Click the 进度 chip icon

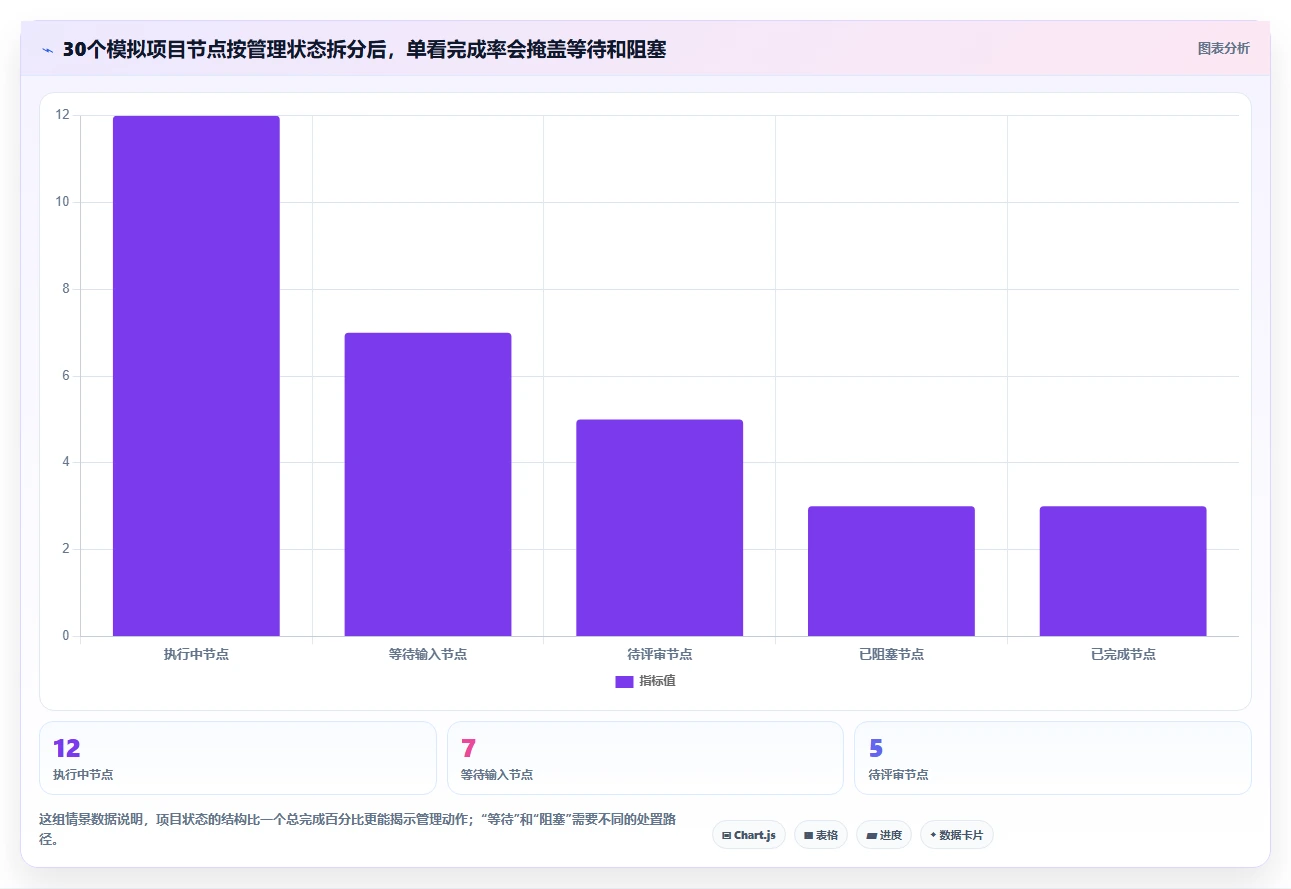(x=871, y=835)
